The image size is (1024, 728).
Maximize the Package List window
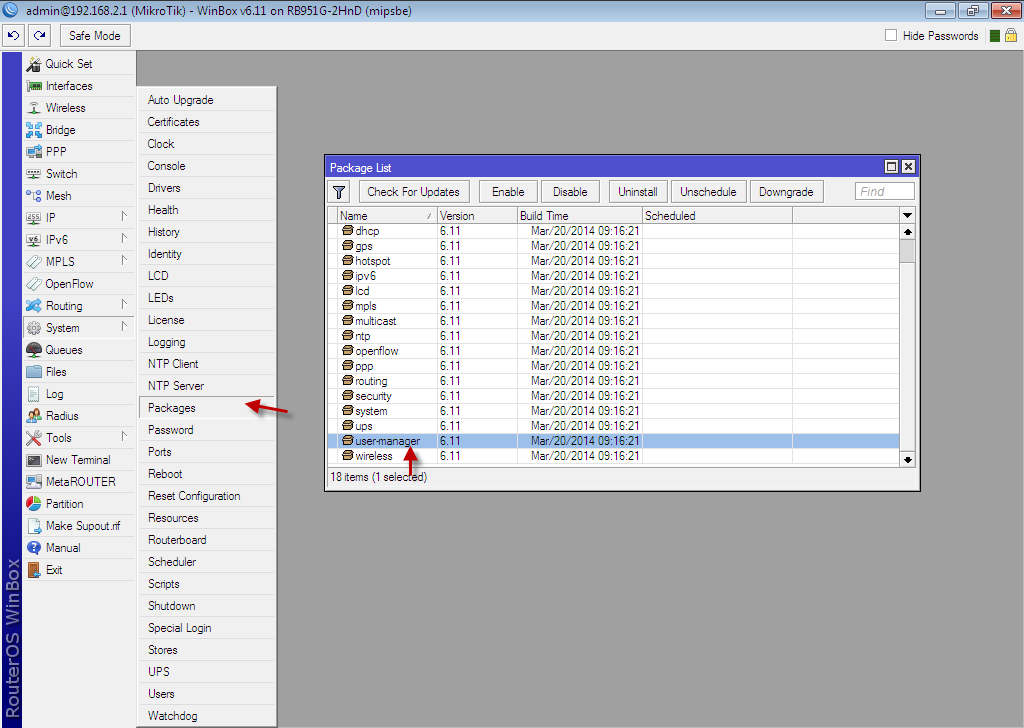(891, 167)
